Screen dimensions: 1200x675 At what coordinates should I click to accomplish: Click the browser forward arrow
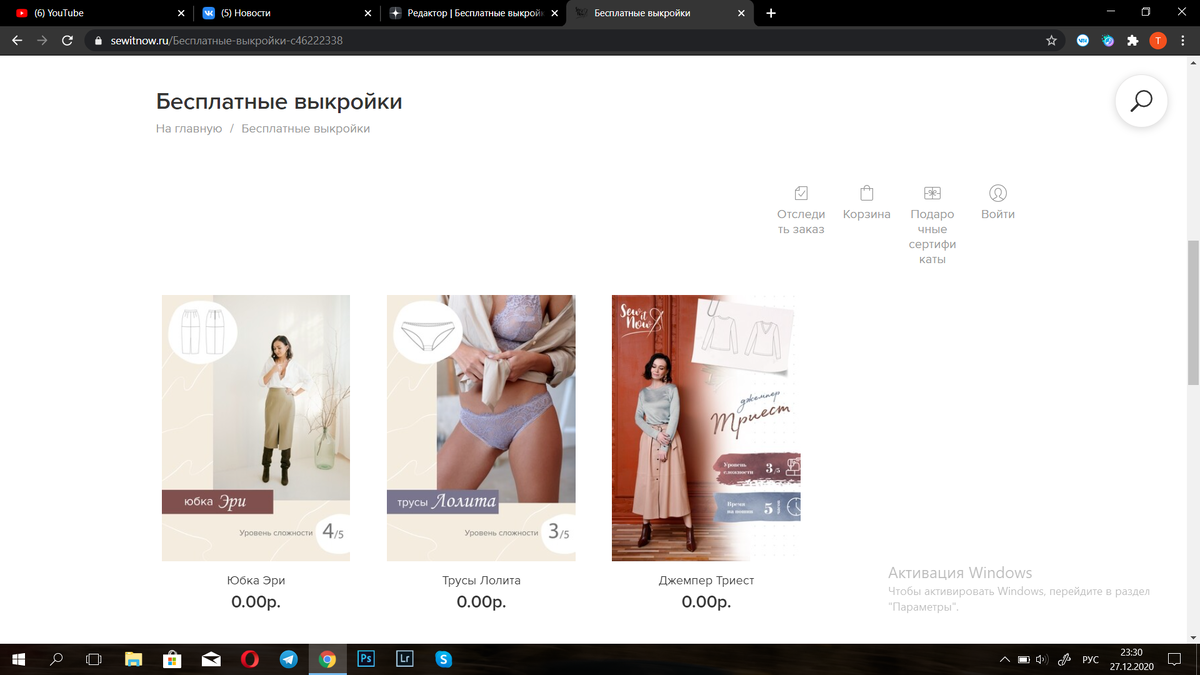click(x=42, y=41)
